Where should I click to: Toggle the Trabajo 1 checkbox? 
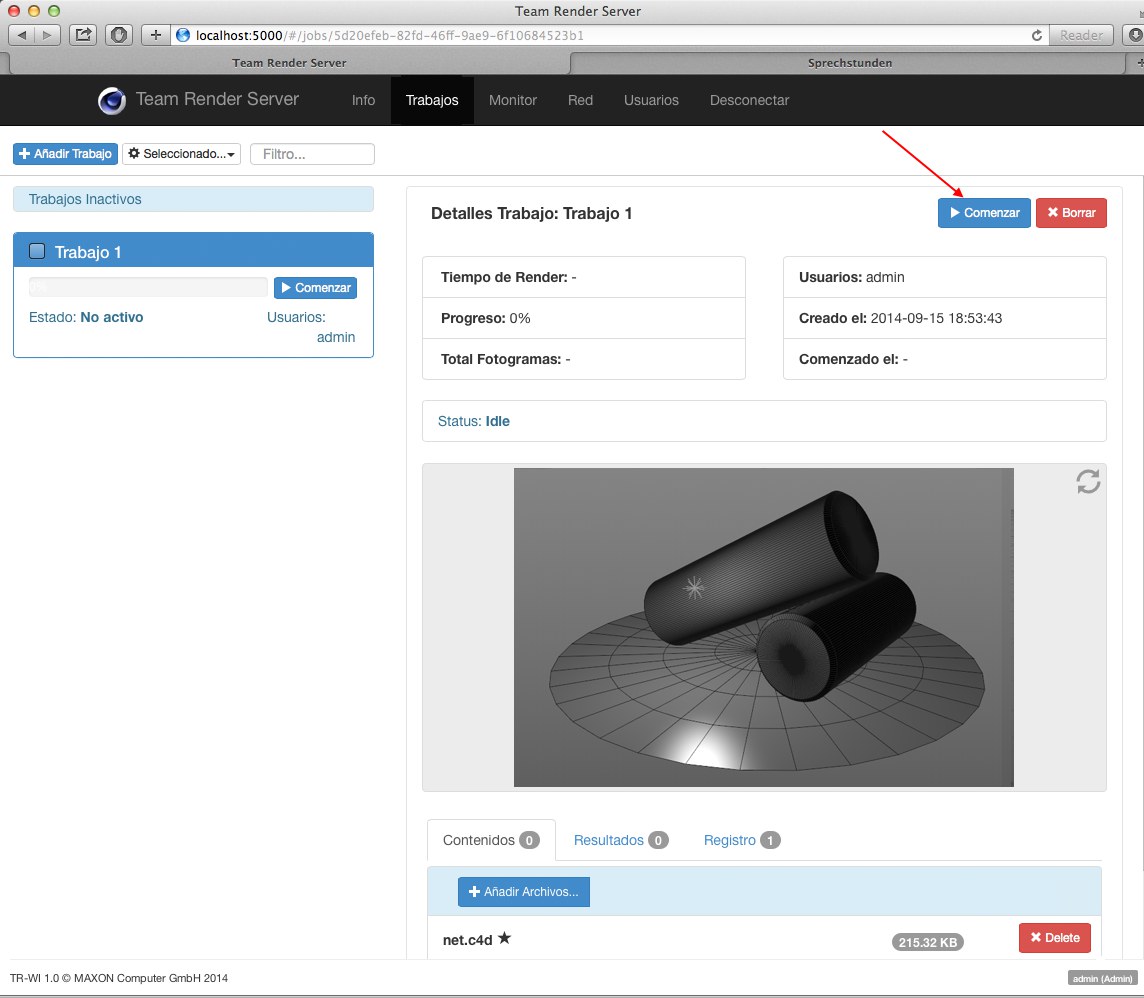point(38,251)
